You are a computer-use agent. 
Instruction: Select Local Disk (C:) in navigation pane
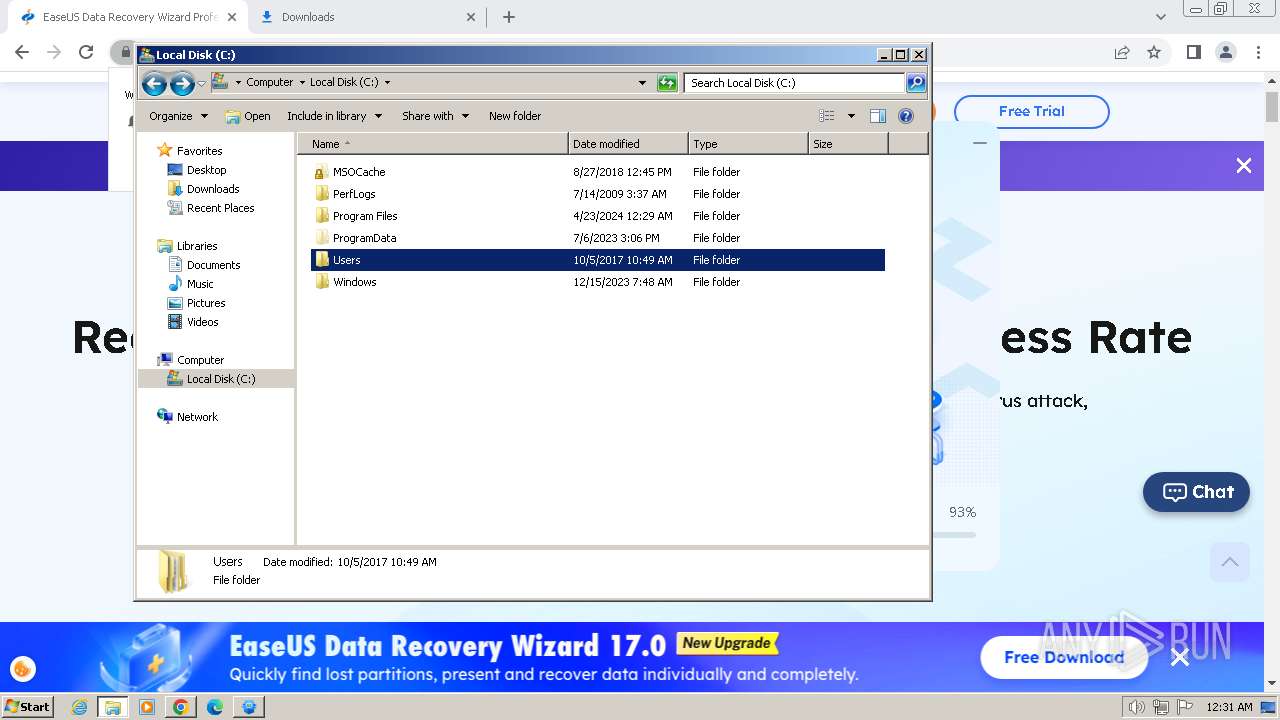coord(220,379)
